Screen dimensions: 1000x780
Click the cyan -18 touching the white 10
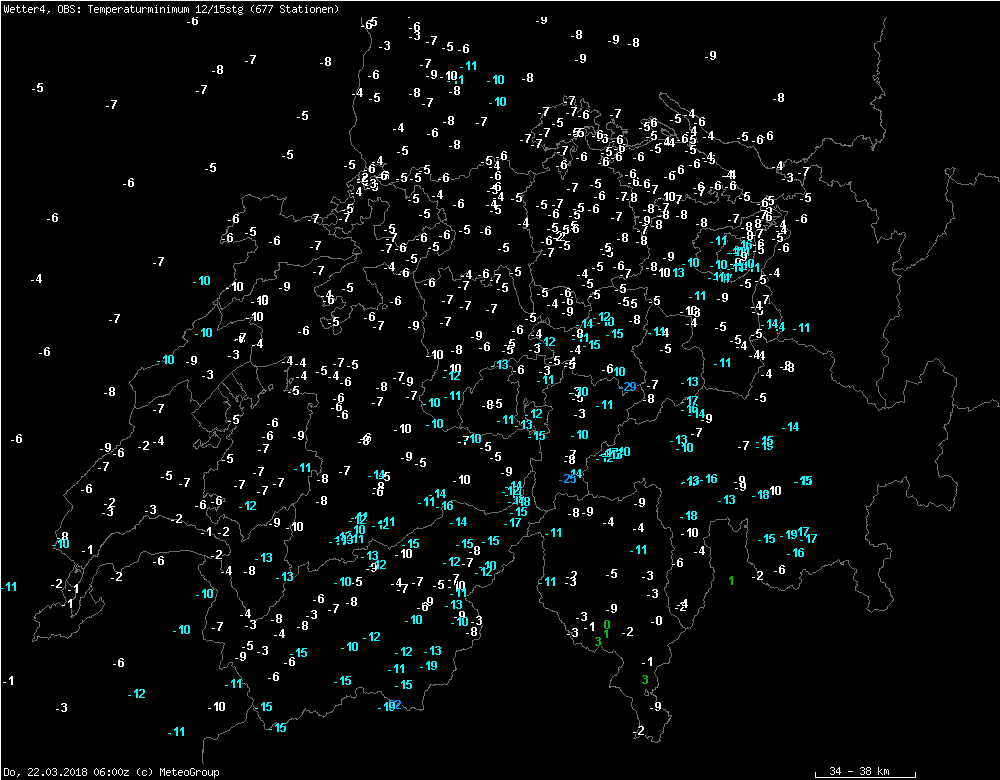[760, 495]
